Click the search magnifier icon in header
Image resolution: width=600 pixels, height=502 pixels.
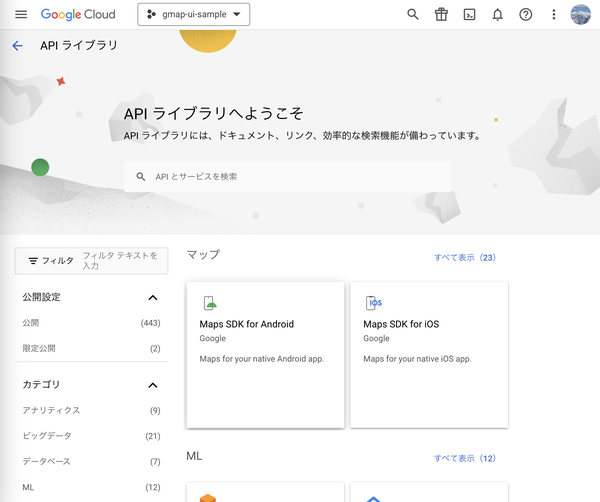pyautogui.click(x=412, y=15)
